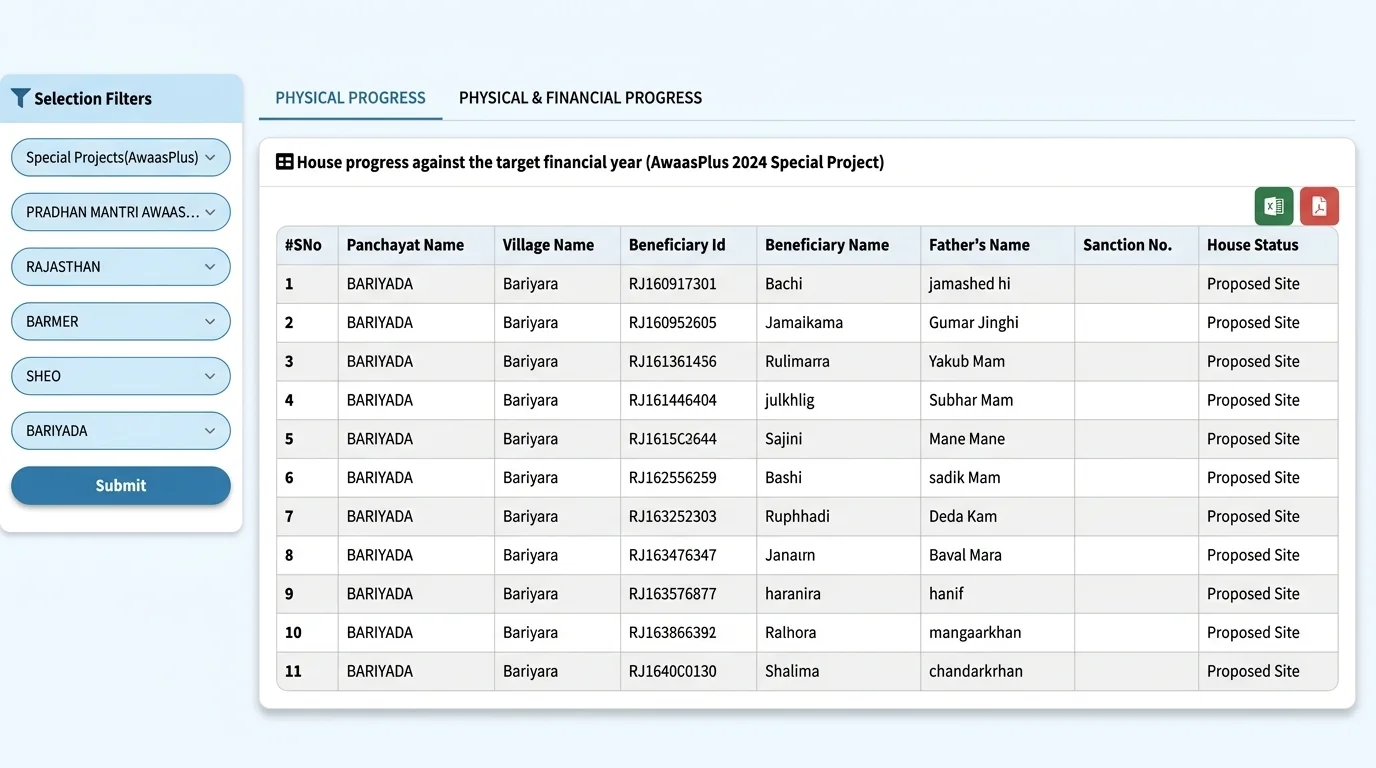The width and height of the screenshot is (1376, 768).
Task: Open the Special Projects(AwaasPlus) dropdown
Action: pyautogui.click(x=121, y=157)
